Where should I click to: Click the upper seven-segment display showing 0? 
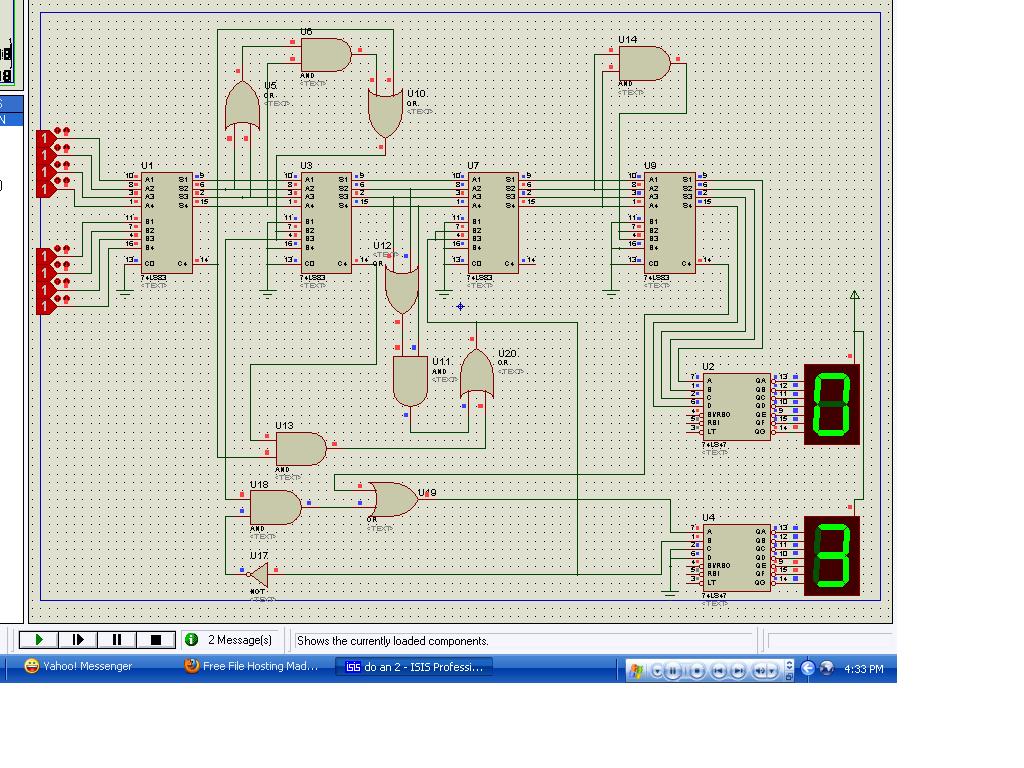832,403
